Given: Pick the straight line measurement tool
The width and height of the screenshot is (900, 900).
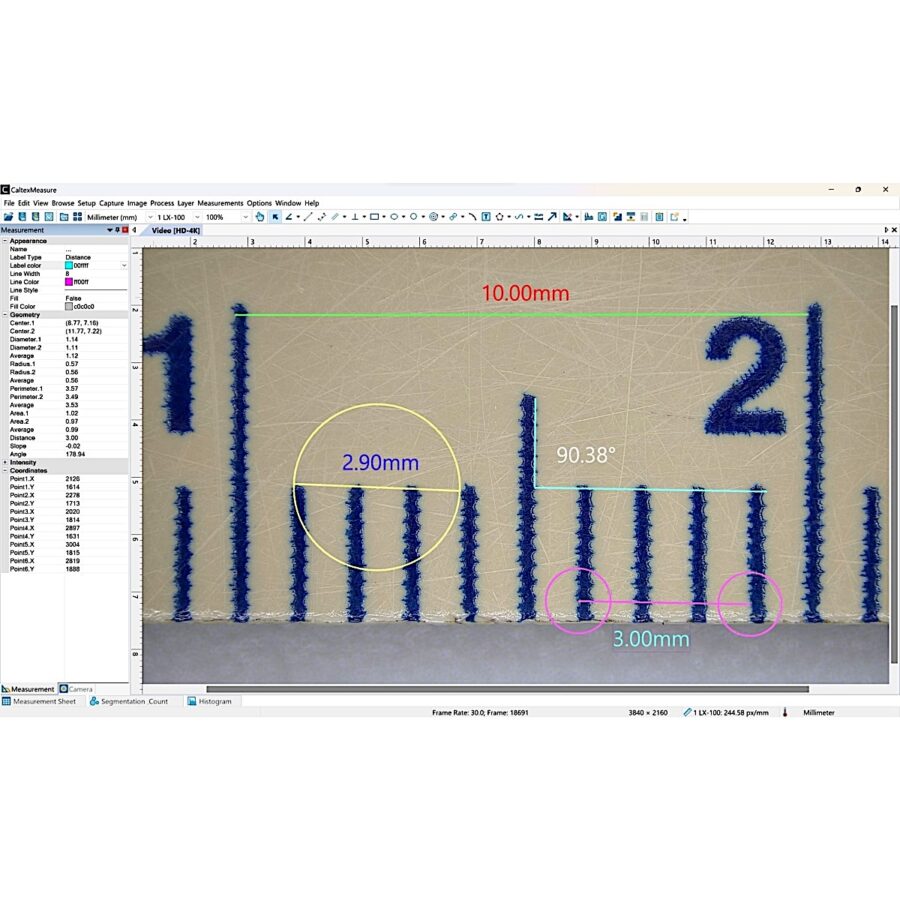Looking at the screenshot, I should click(308, 217).
